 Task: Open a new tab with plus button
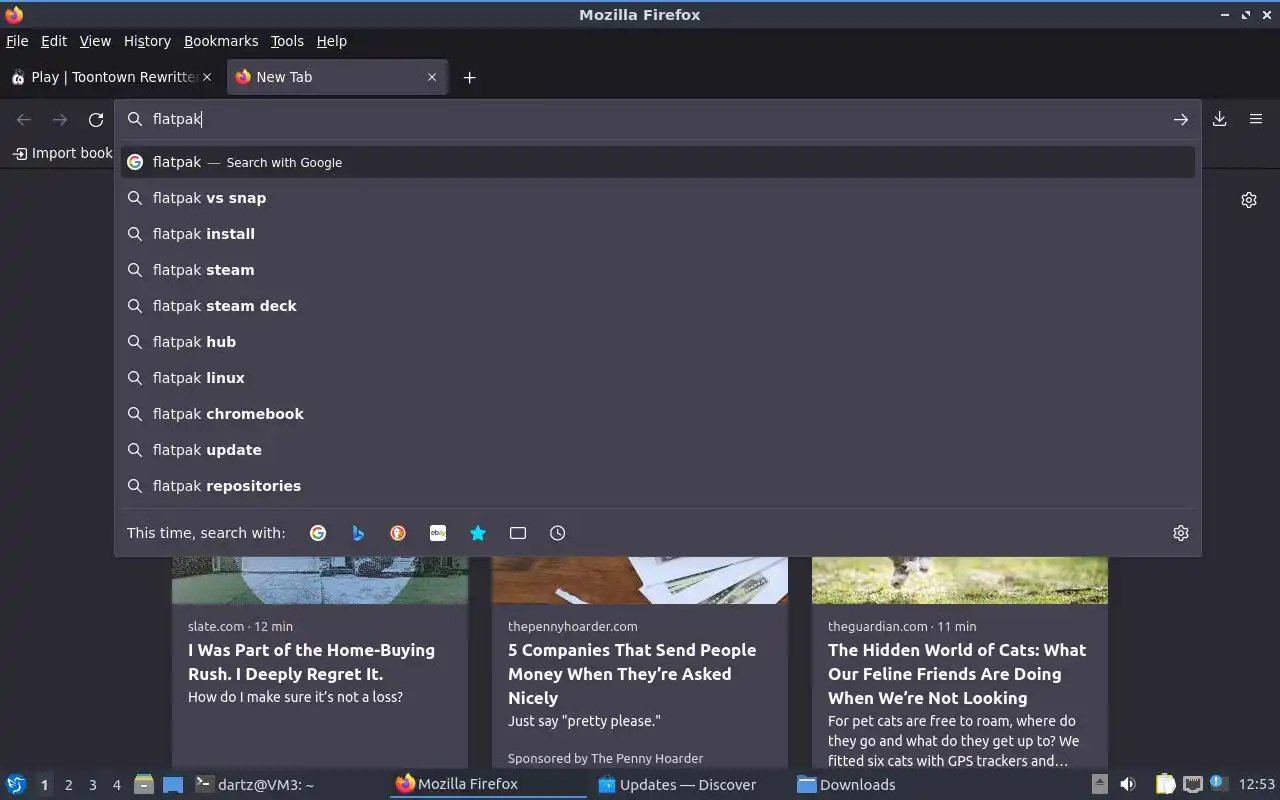click(x=469, y=77)
